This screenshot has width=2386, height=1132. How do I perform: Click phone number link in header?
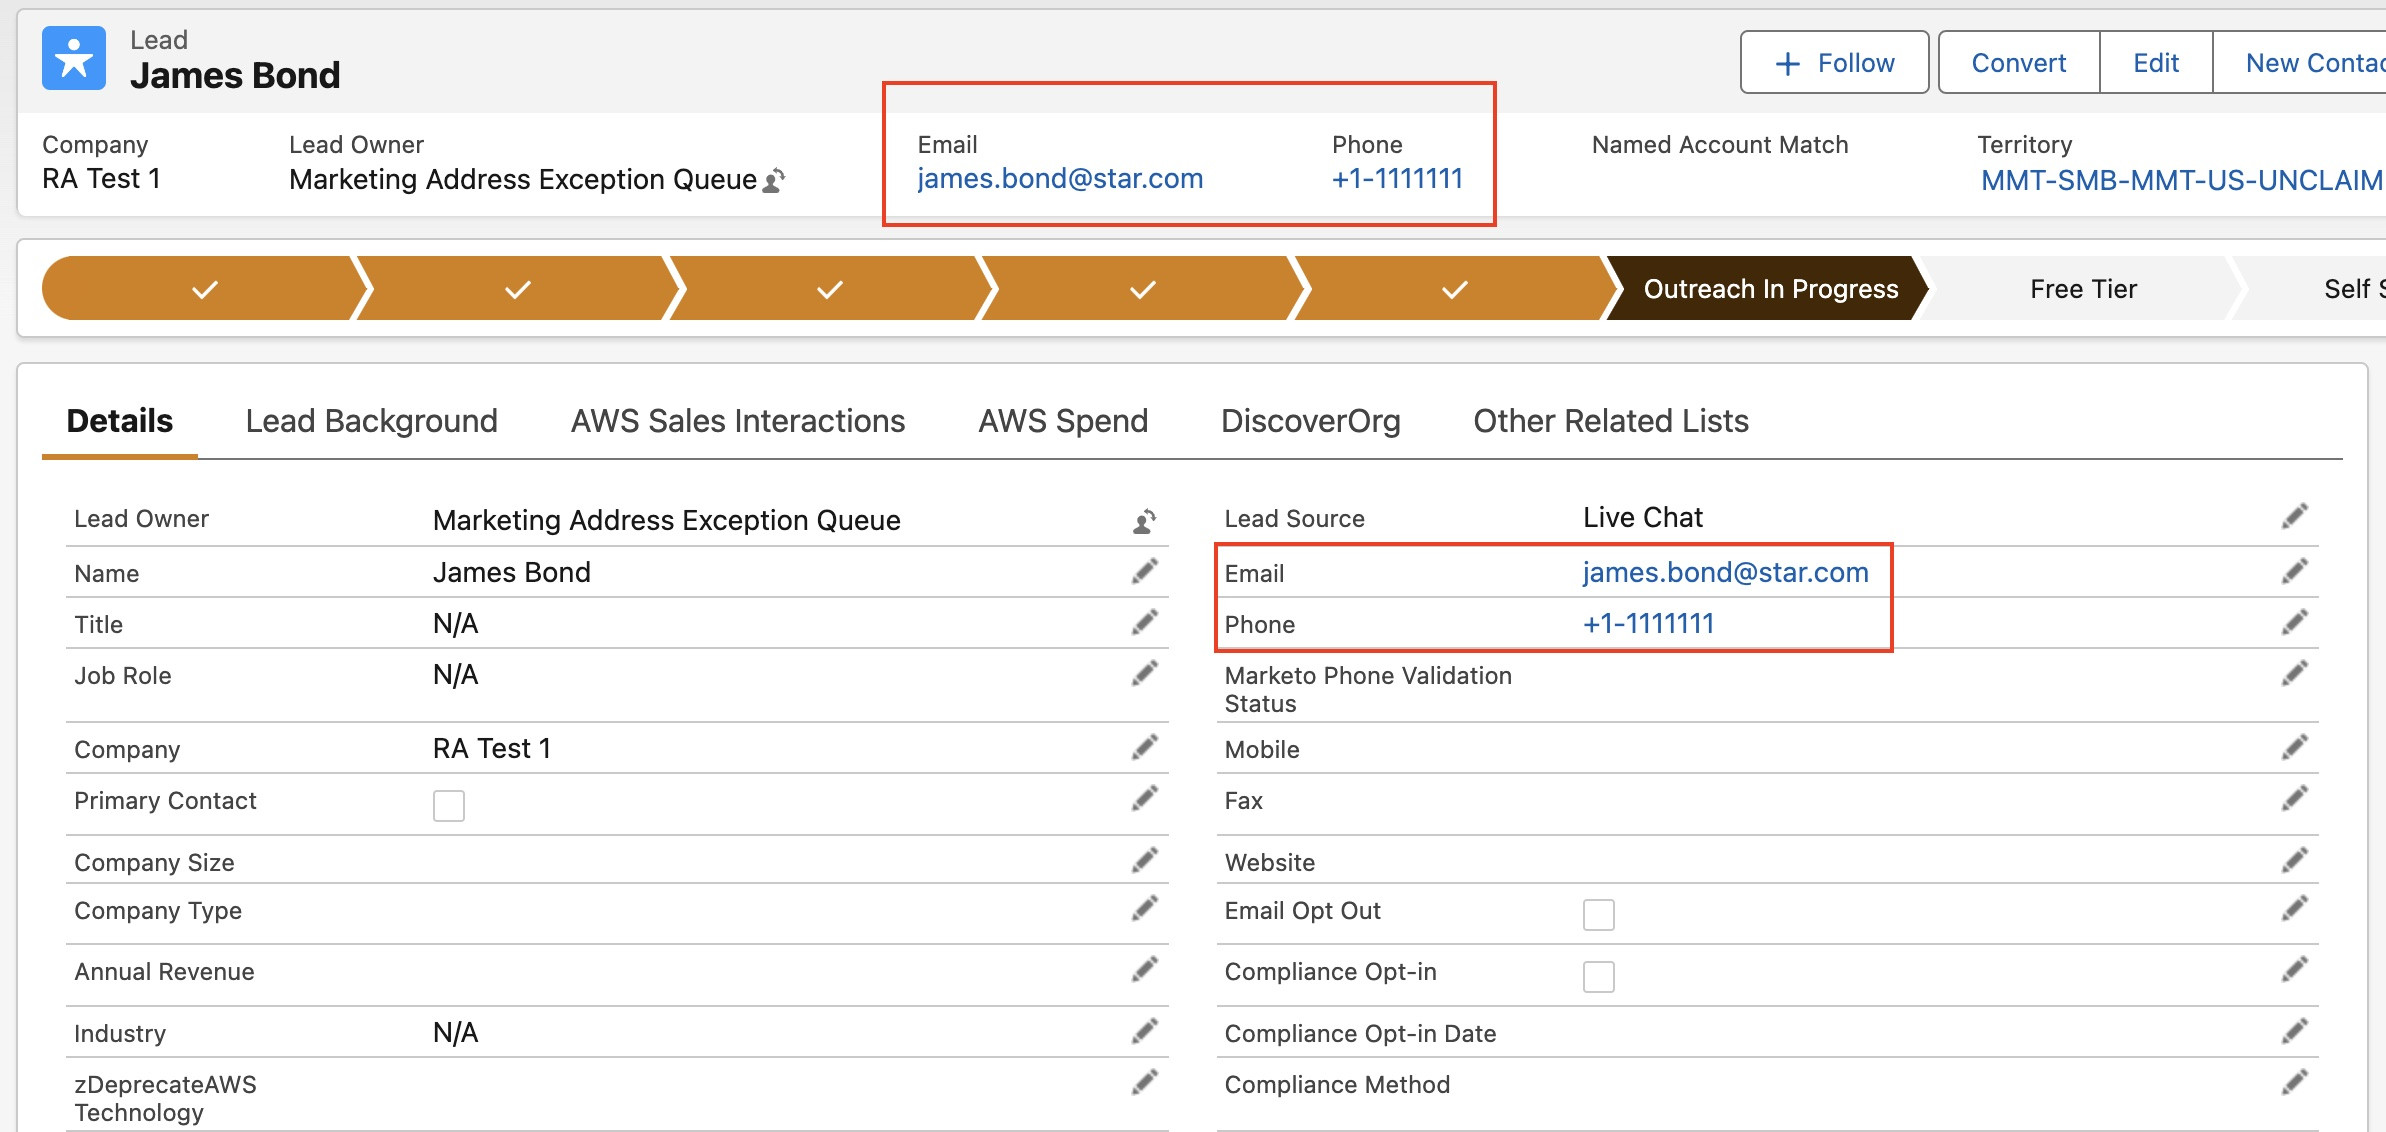(1397, 179)
